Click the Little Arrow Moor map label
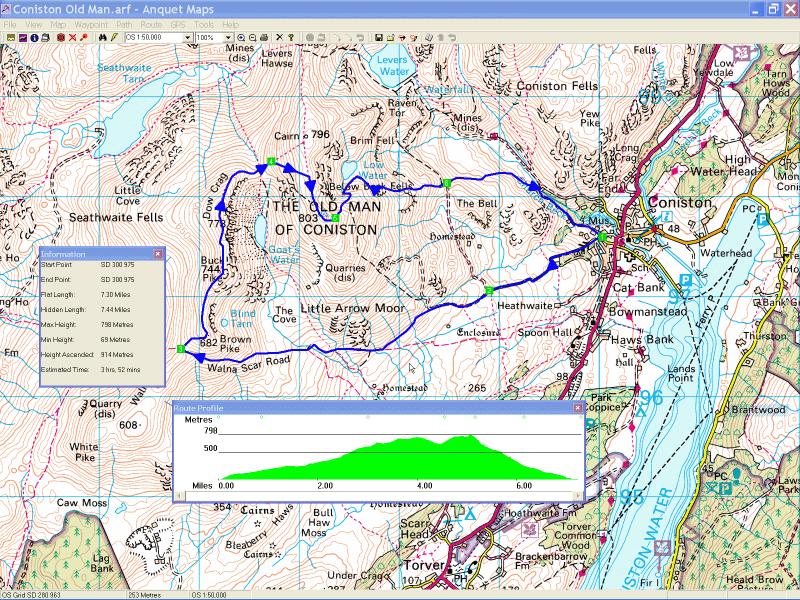 353,309
